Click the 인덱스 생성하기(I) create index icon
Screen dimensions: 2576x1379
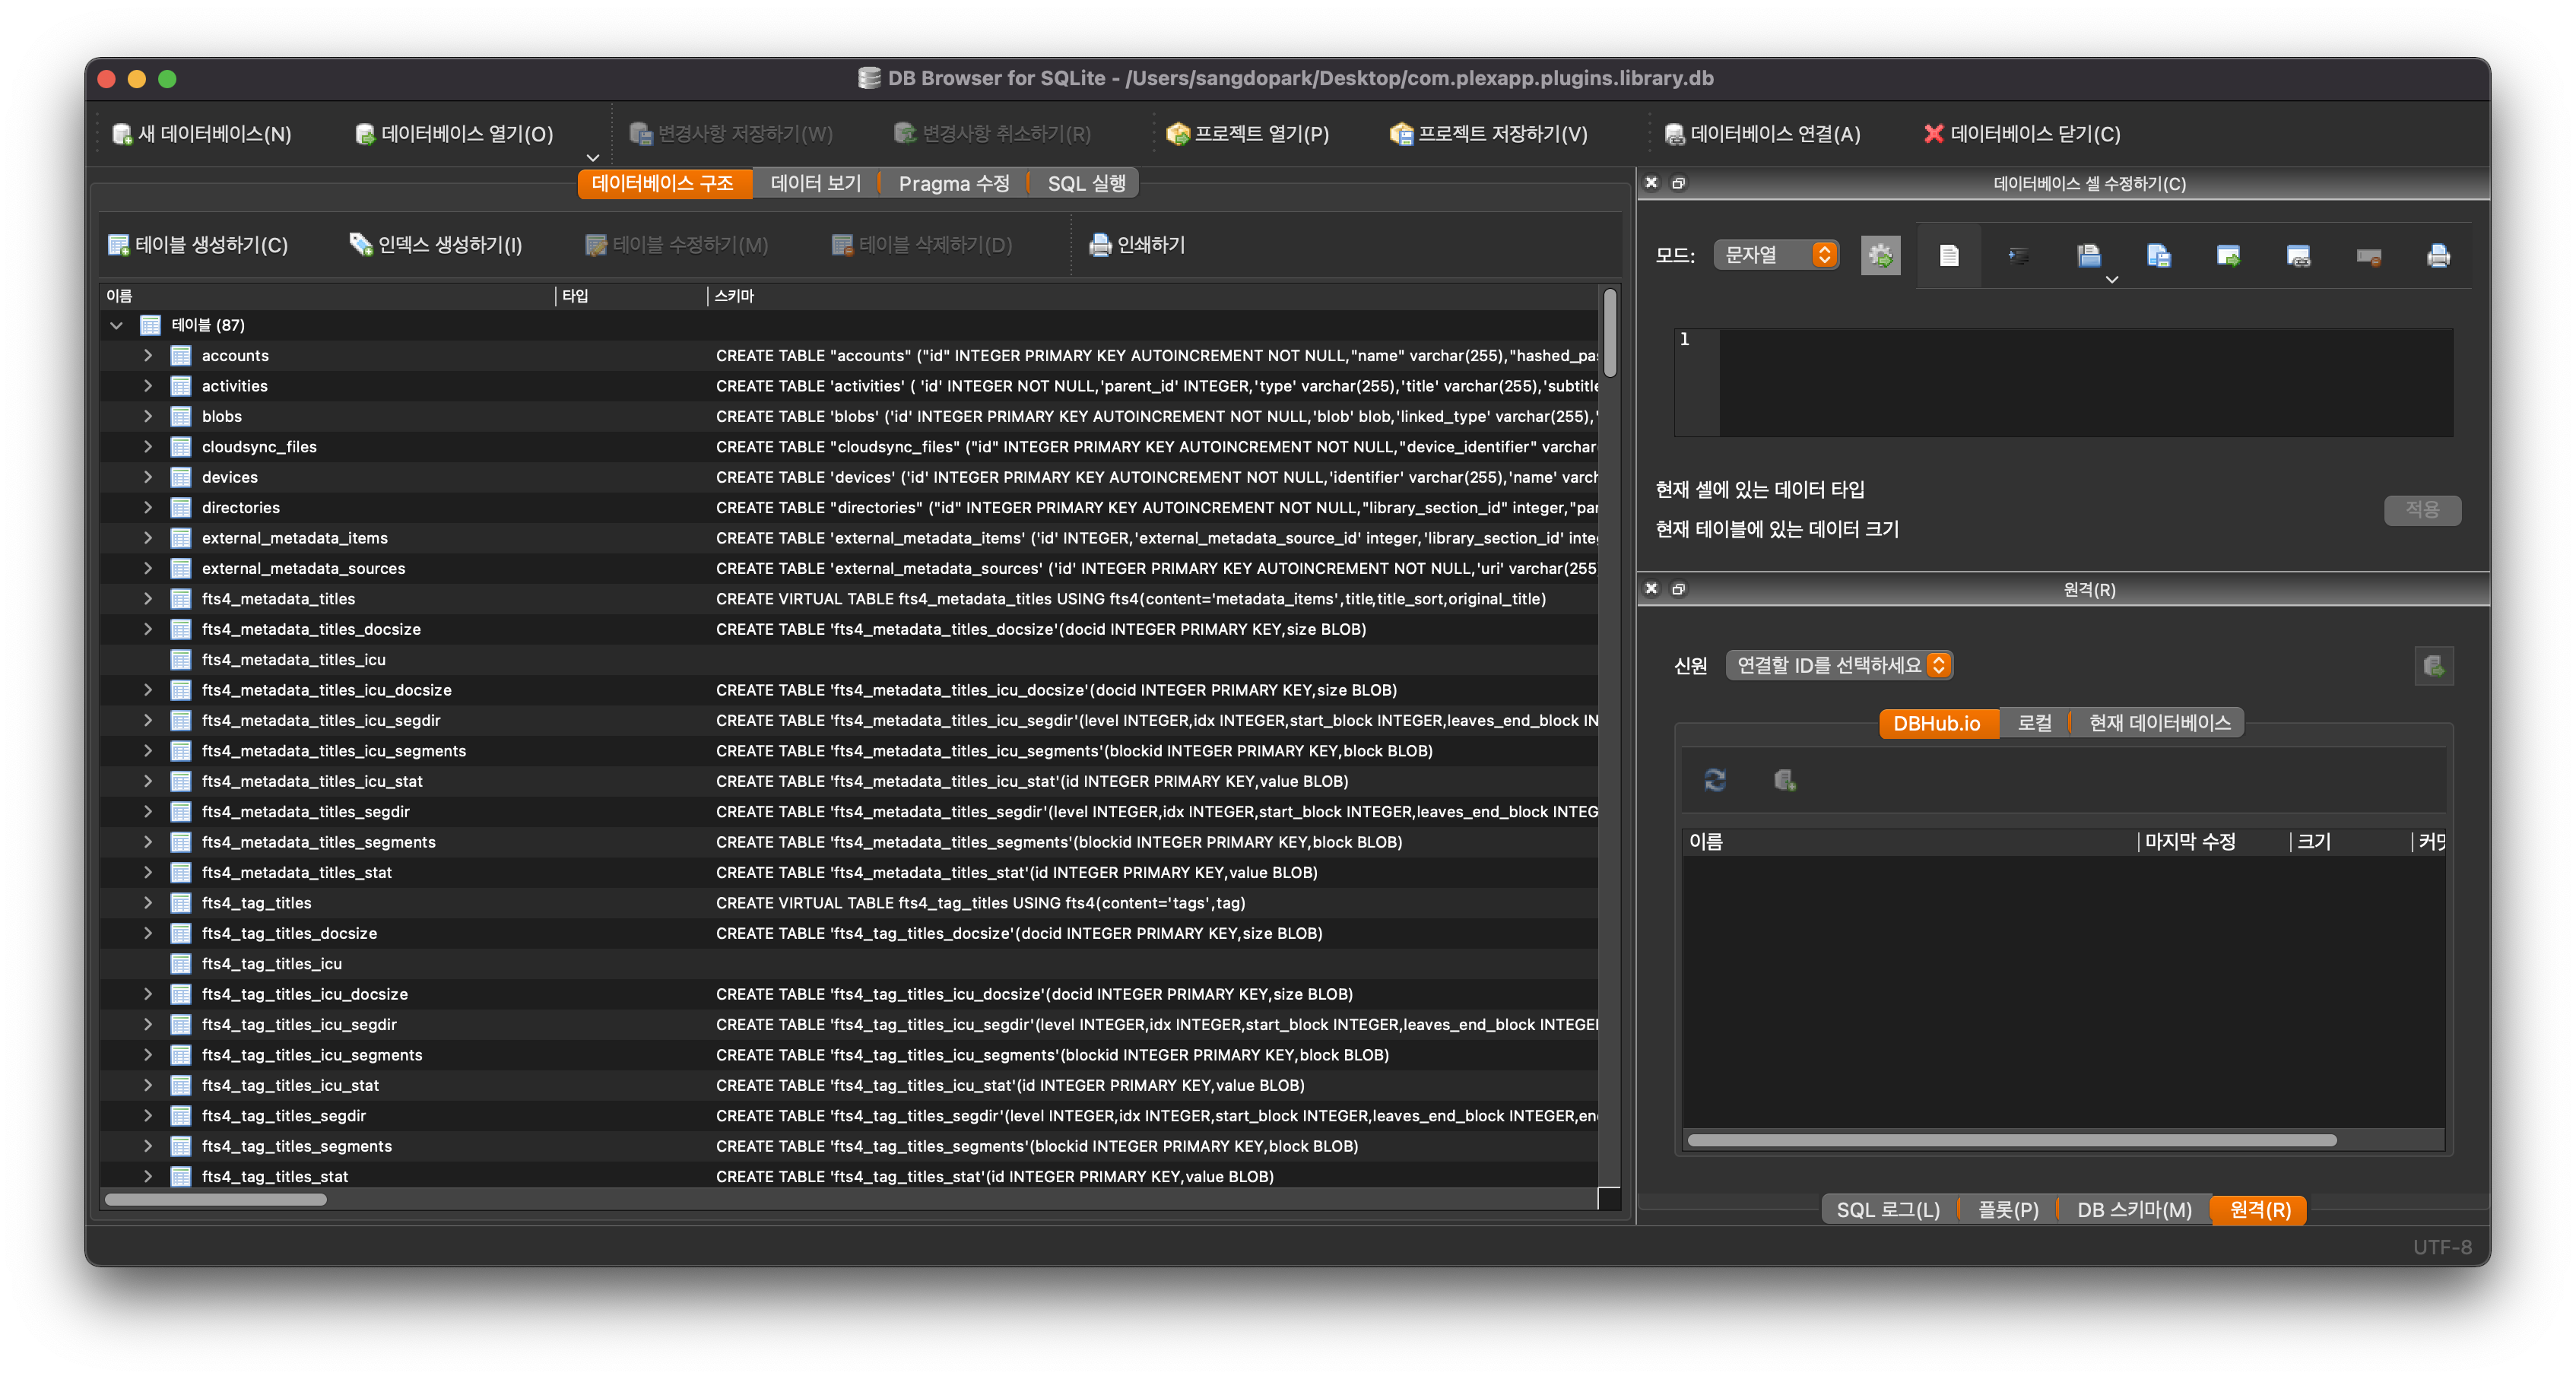[360, 245]
